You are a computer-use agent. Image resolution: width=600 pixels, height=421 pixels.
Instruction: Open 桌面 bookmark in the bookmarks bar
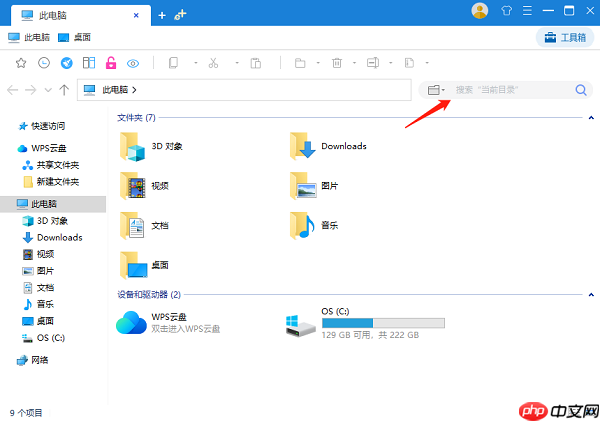click(74, 38)
